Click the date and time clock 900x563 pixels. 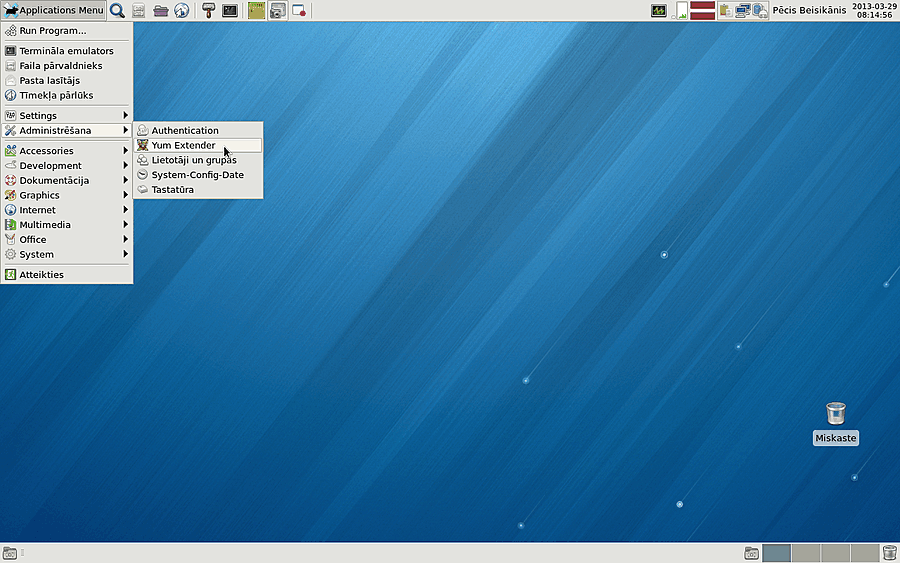(x=874, y=10)
